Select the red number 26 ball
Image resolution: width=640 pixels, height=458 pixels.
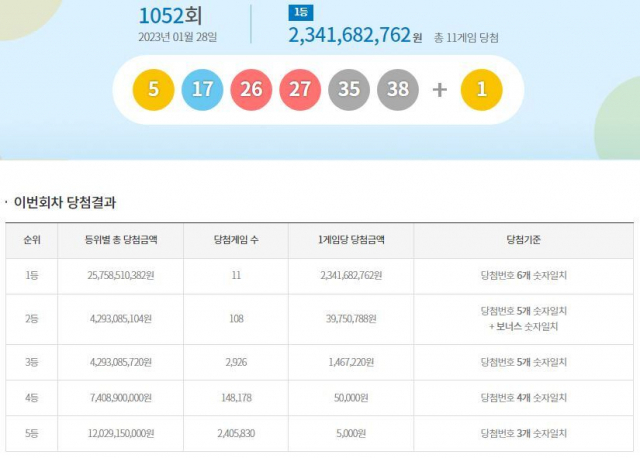tap(251, 90)
